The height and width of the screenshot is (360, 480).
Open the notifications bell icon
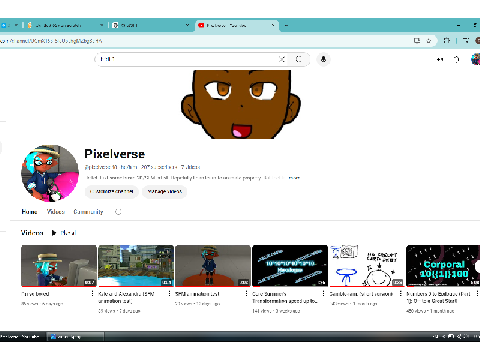[457, 59]
